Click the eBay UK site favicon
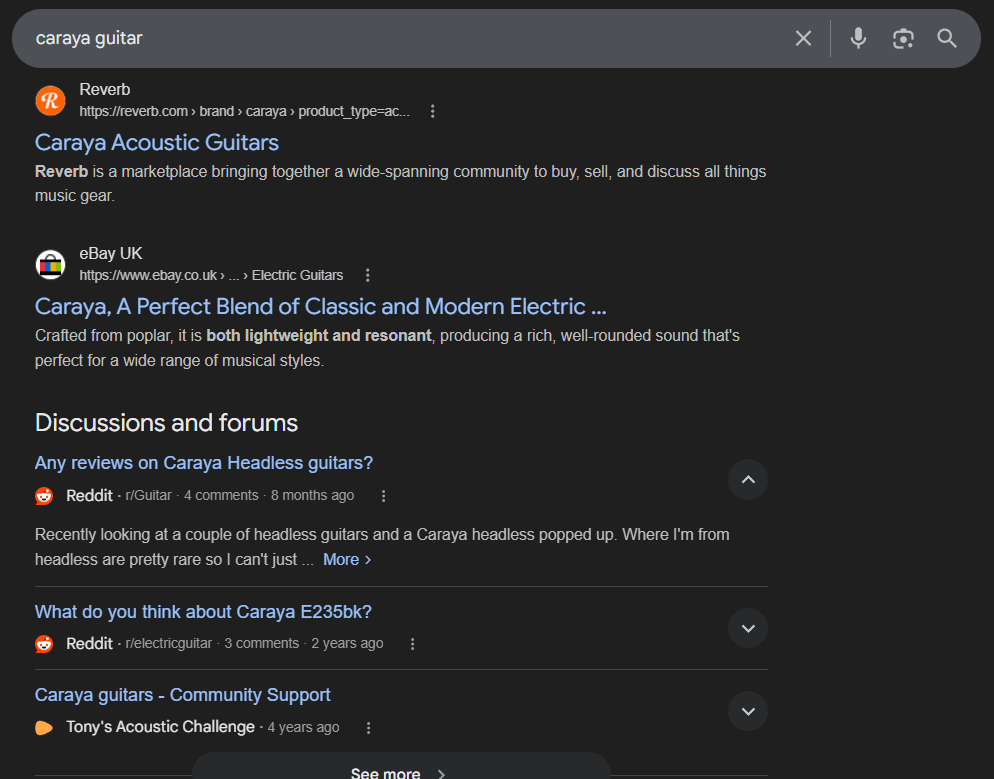 pyautogui.click(x=51, y=265)
